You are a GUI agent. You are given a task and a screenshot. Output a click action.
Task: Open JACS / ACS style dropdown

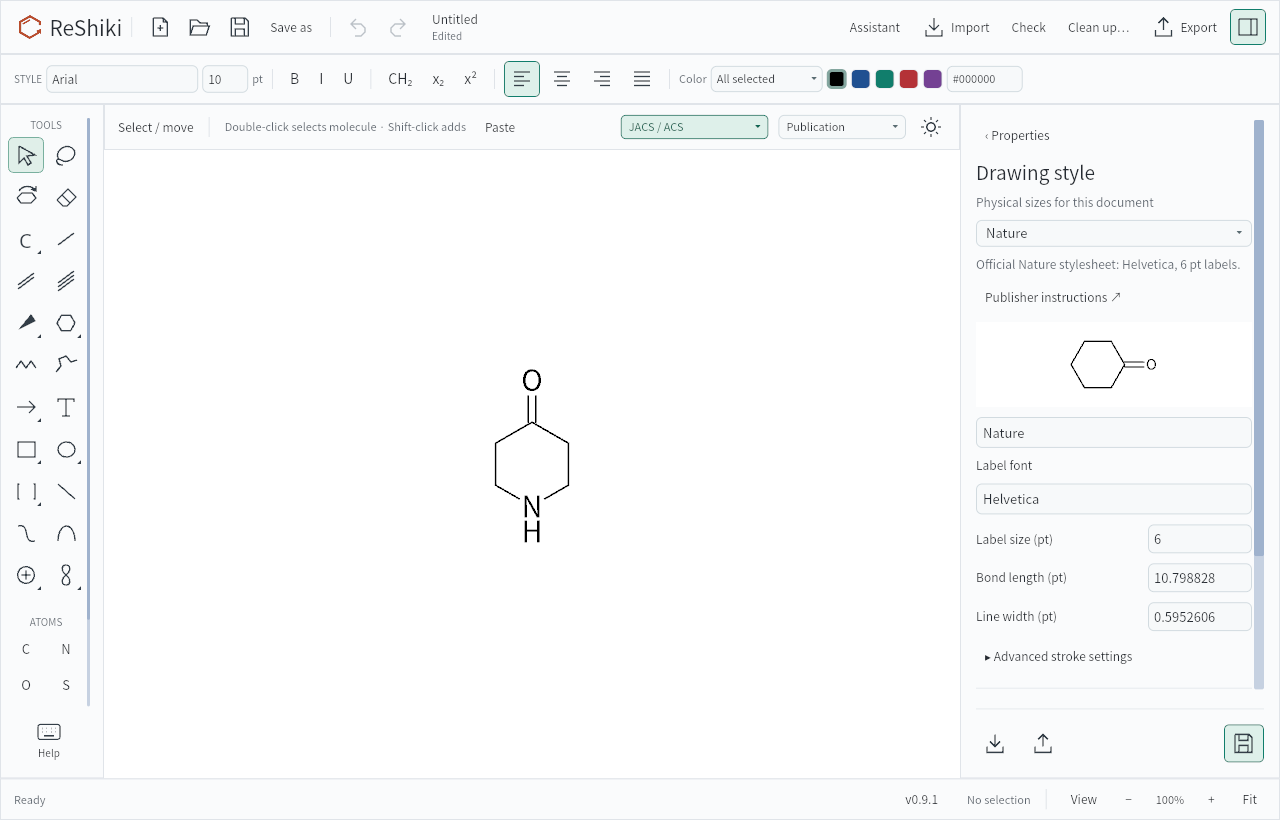[694, 127]
